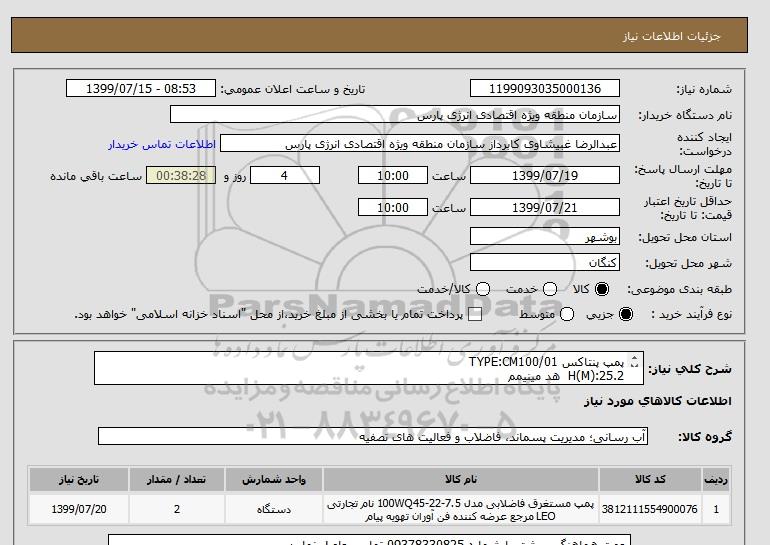The width and height of the screenshot is (770, 545).
Task: Click the buyer organization name field
Action: click(x=395, y=114)
